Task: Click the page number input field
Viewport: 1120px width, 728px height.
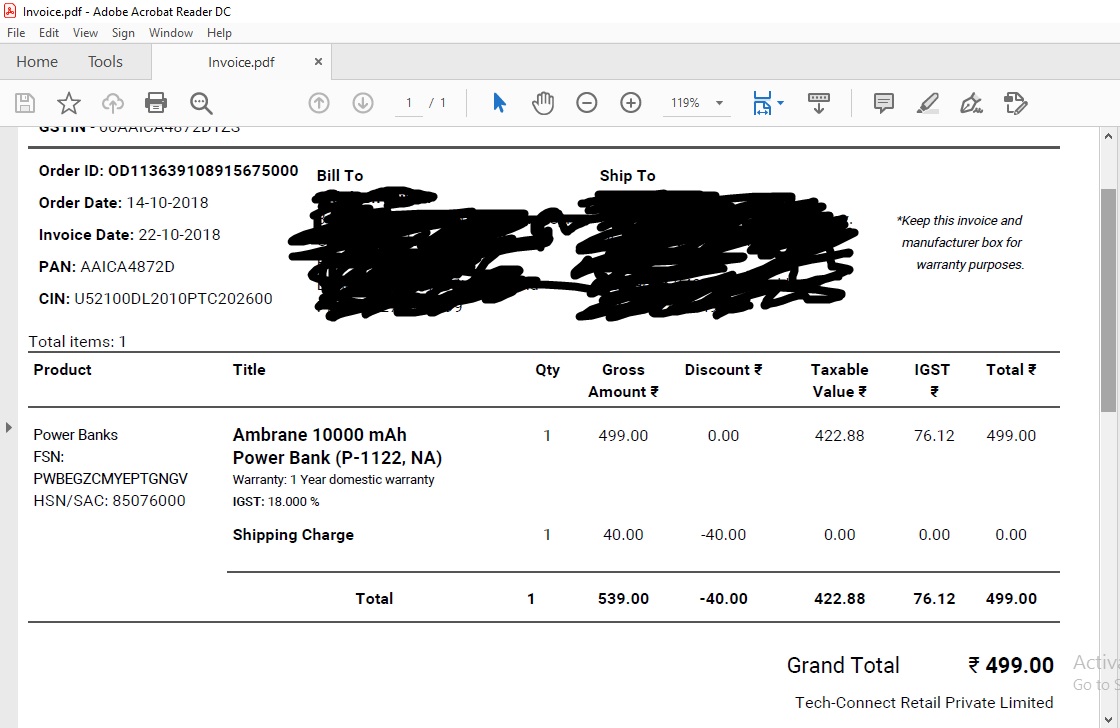Action: [x=409, y=103]
